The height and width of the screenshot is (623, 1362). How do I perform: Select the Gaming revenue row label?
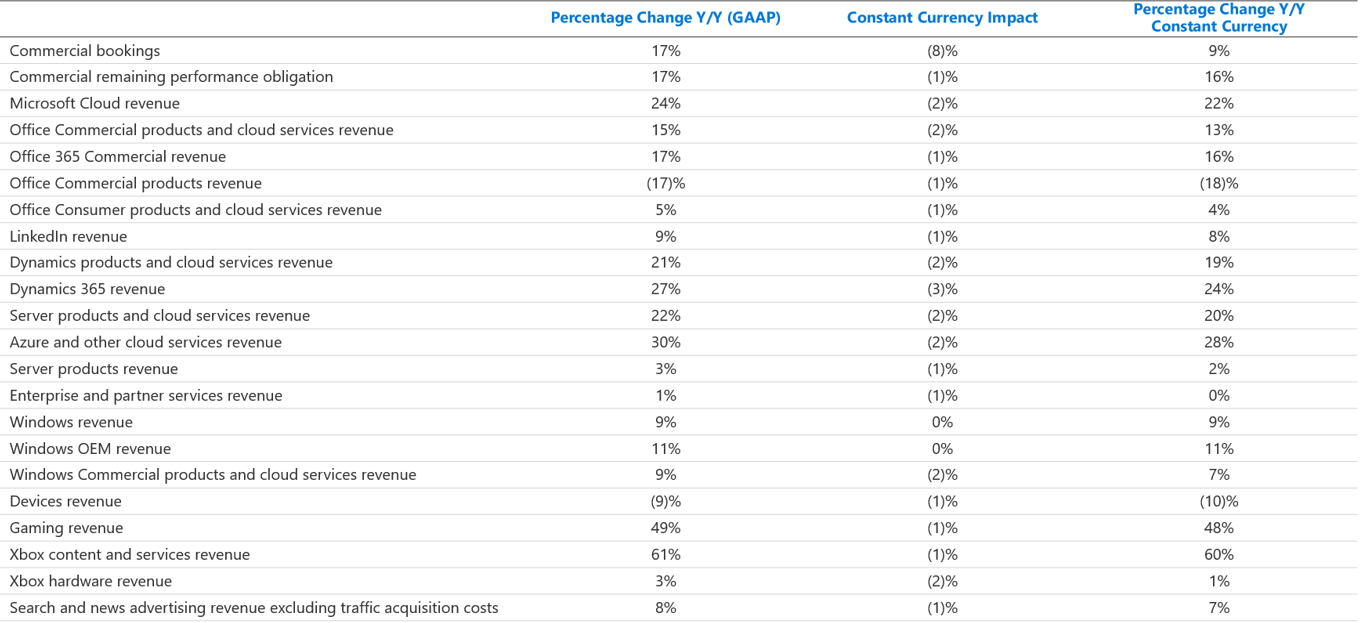click(66, 528)
